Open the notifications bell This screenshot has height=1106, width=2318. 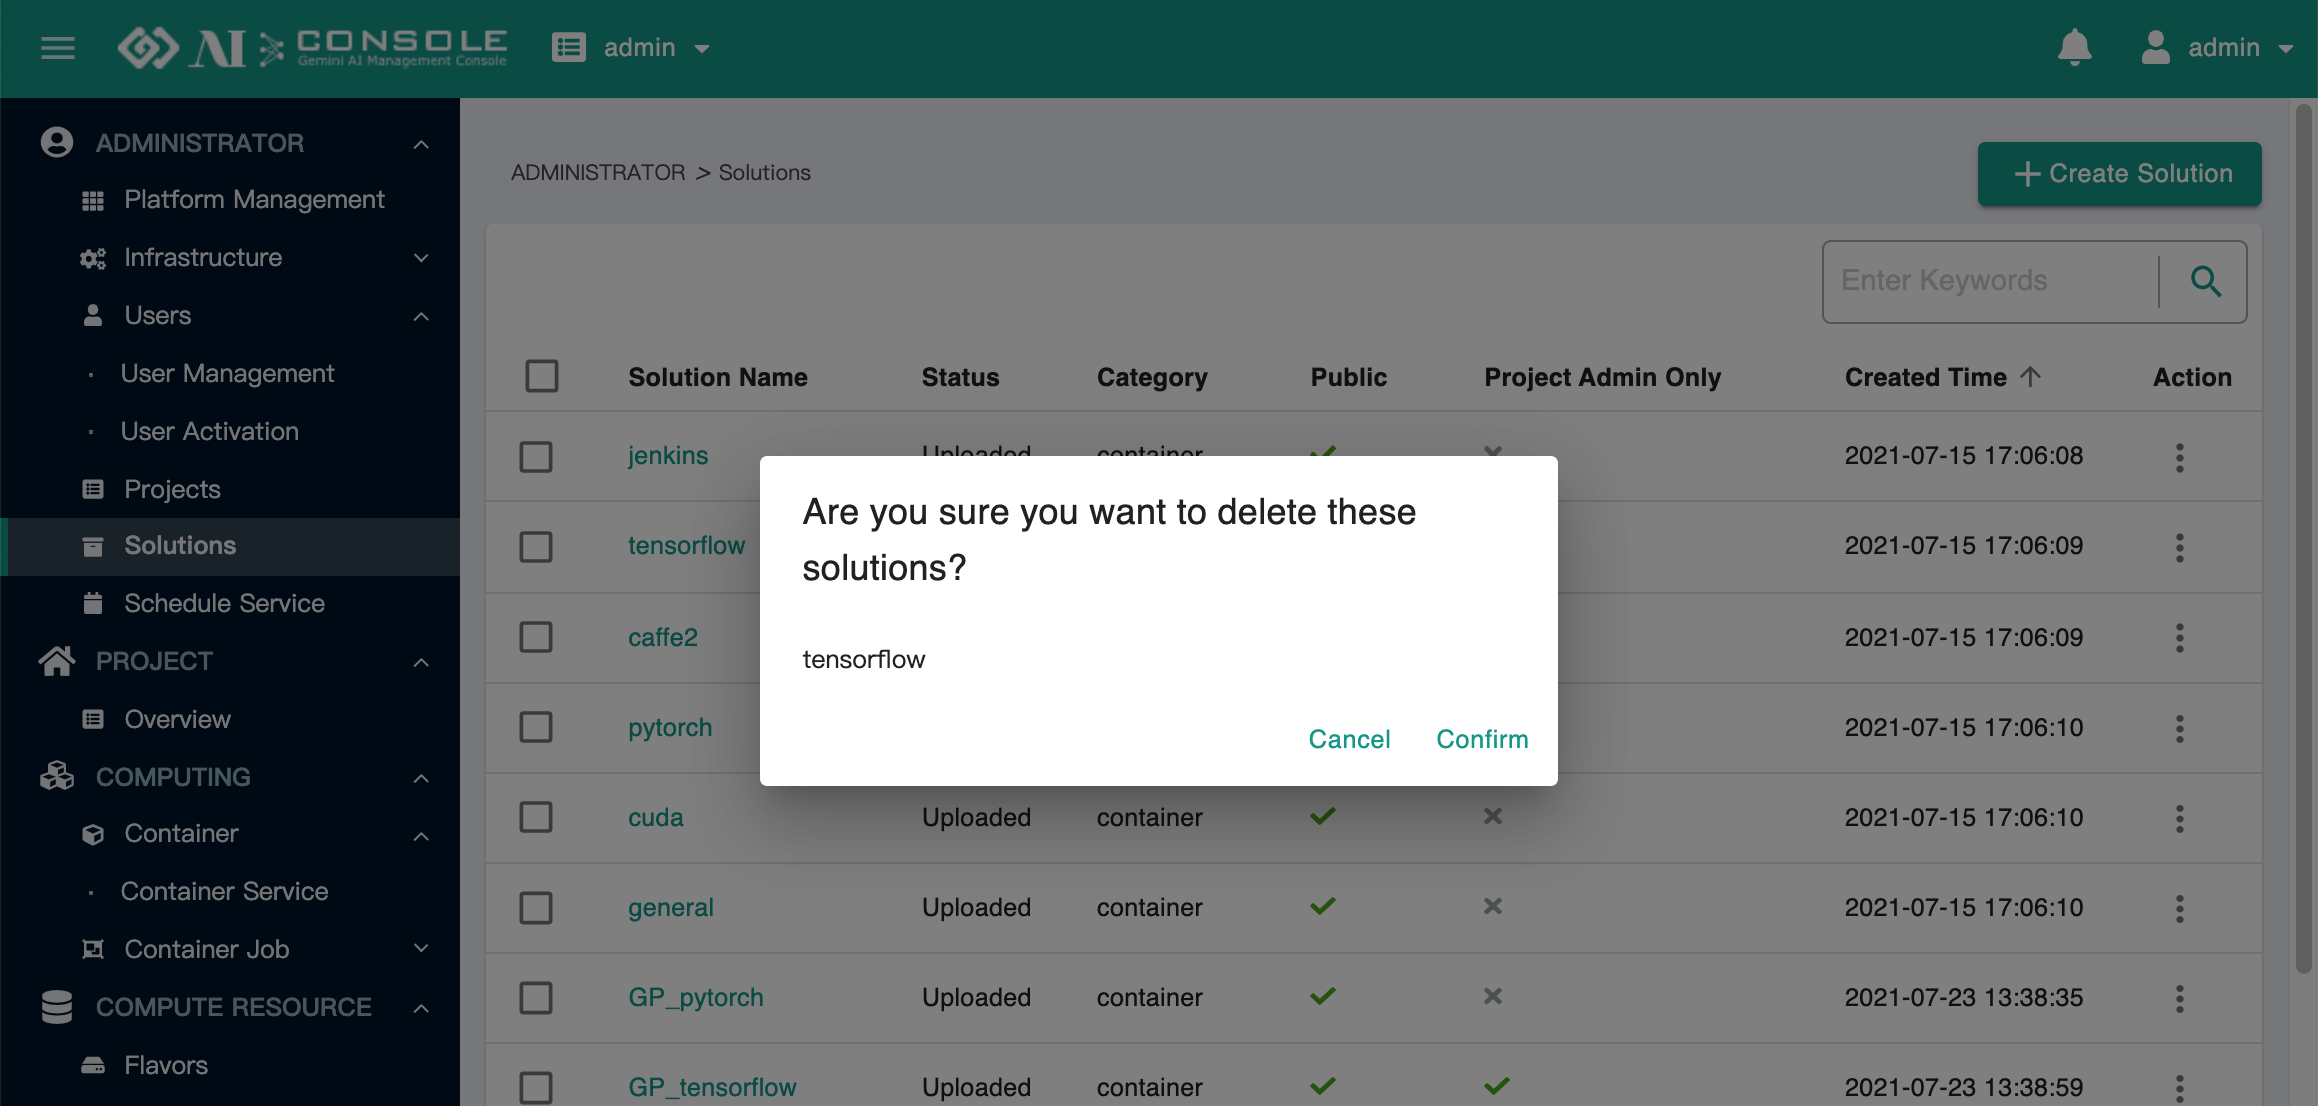(x=2075, y=47)
